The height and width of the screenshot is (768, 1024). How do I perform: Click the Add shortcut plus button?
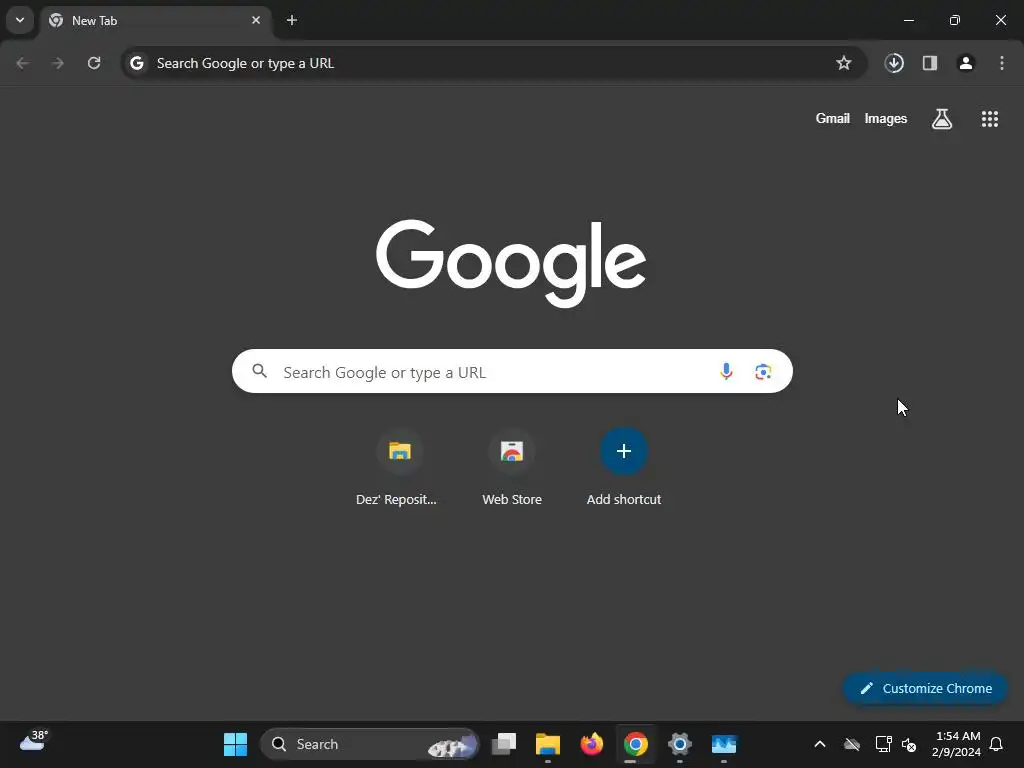tap(624, 451)
